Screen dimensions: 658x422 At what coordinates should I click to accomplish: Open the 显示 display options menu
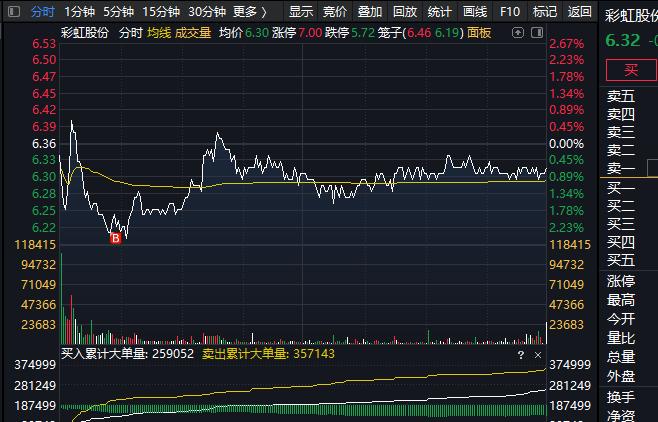(301, 12)
